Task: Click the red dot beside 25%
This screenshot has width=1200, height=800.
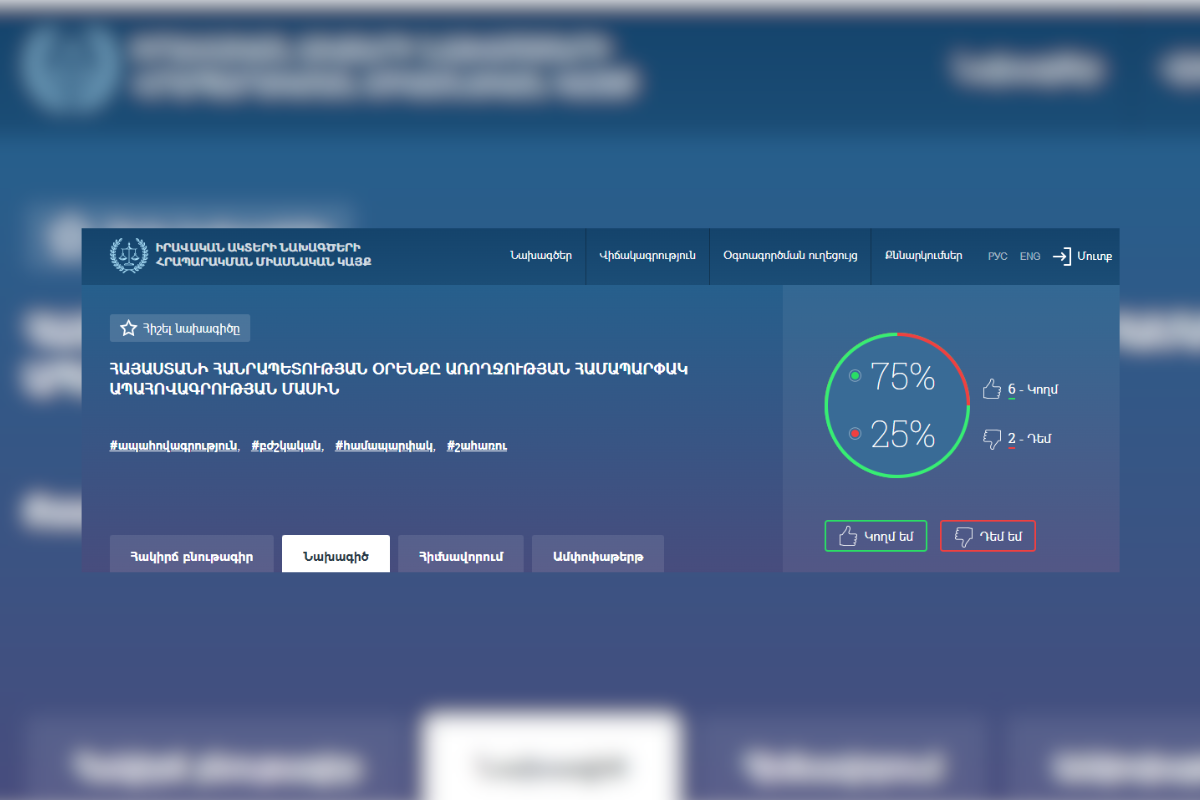Action: click(x=854, y=433)
